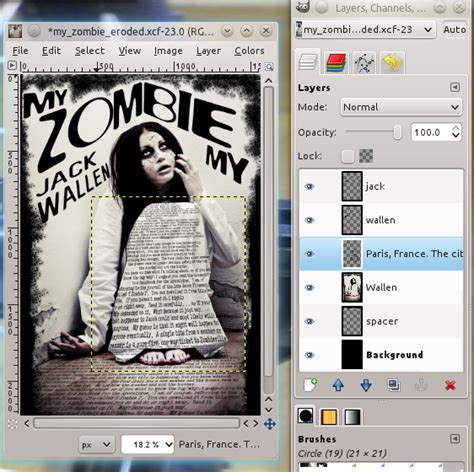Viewport: 474px width, 472px height.
Task: Click the navigation cross icon in image window
Action: [269, 424]
